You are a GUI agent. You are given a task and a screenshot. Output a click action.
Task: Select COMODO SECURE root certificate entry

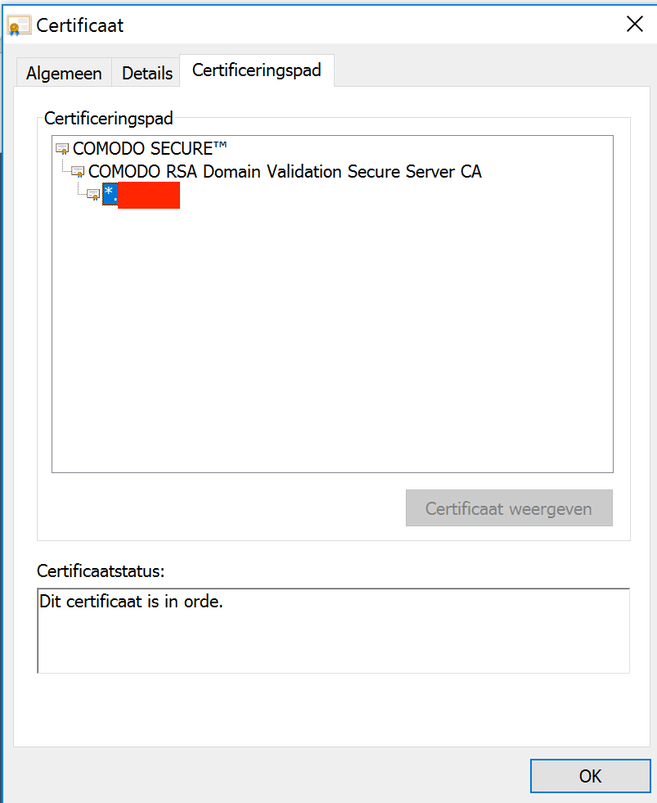coord(150,149)
